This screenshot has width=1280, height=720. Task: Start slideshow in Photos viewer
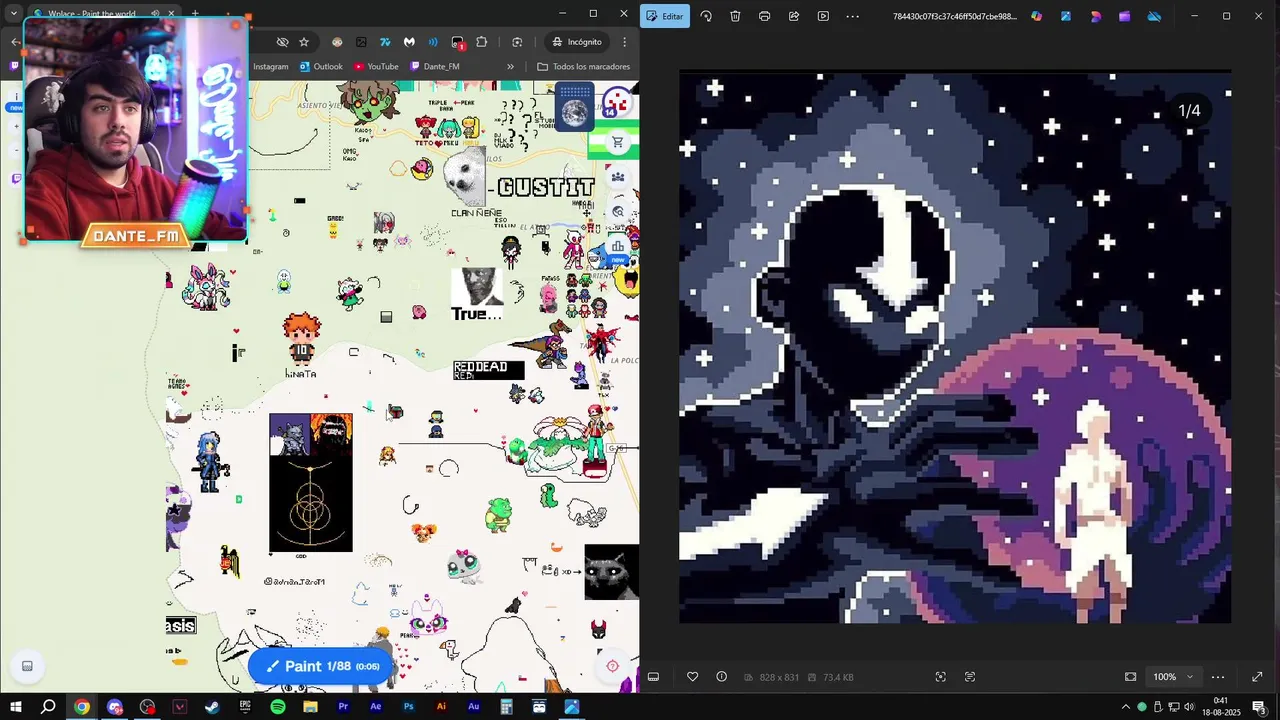823,16
